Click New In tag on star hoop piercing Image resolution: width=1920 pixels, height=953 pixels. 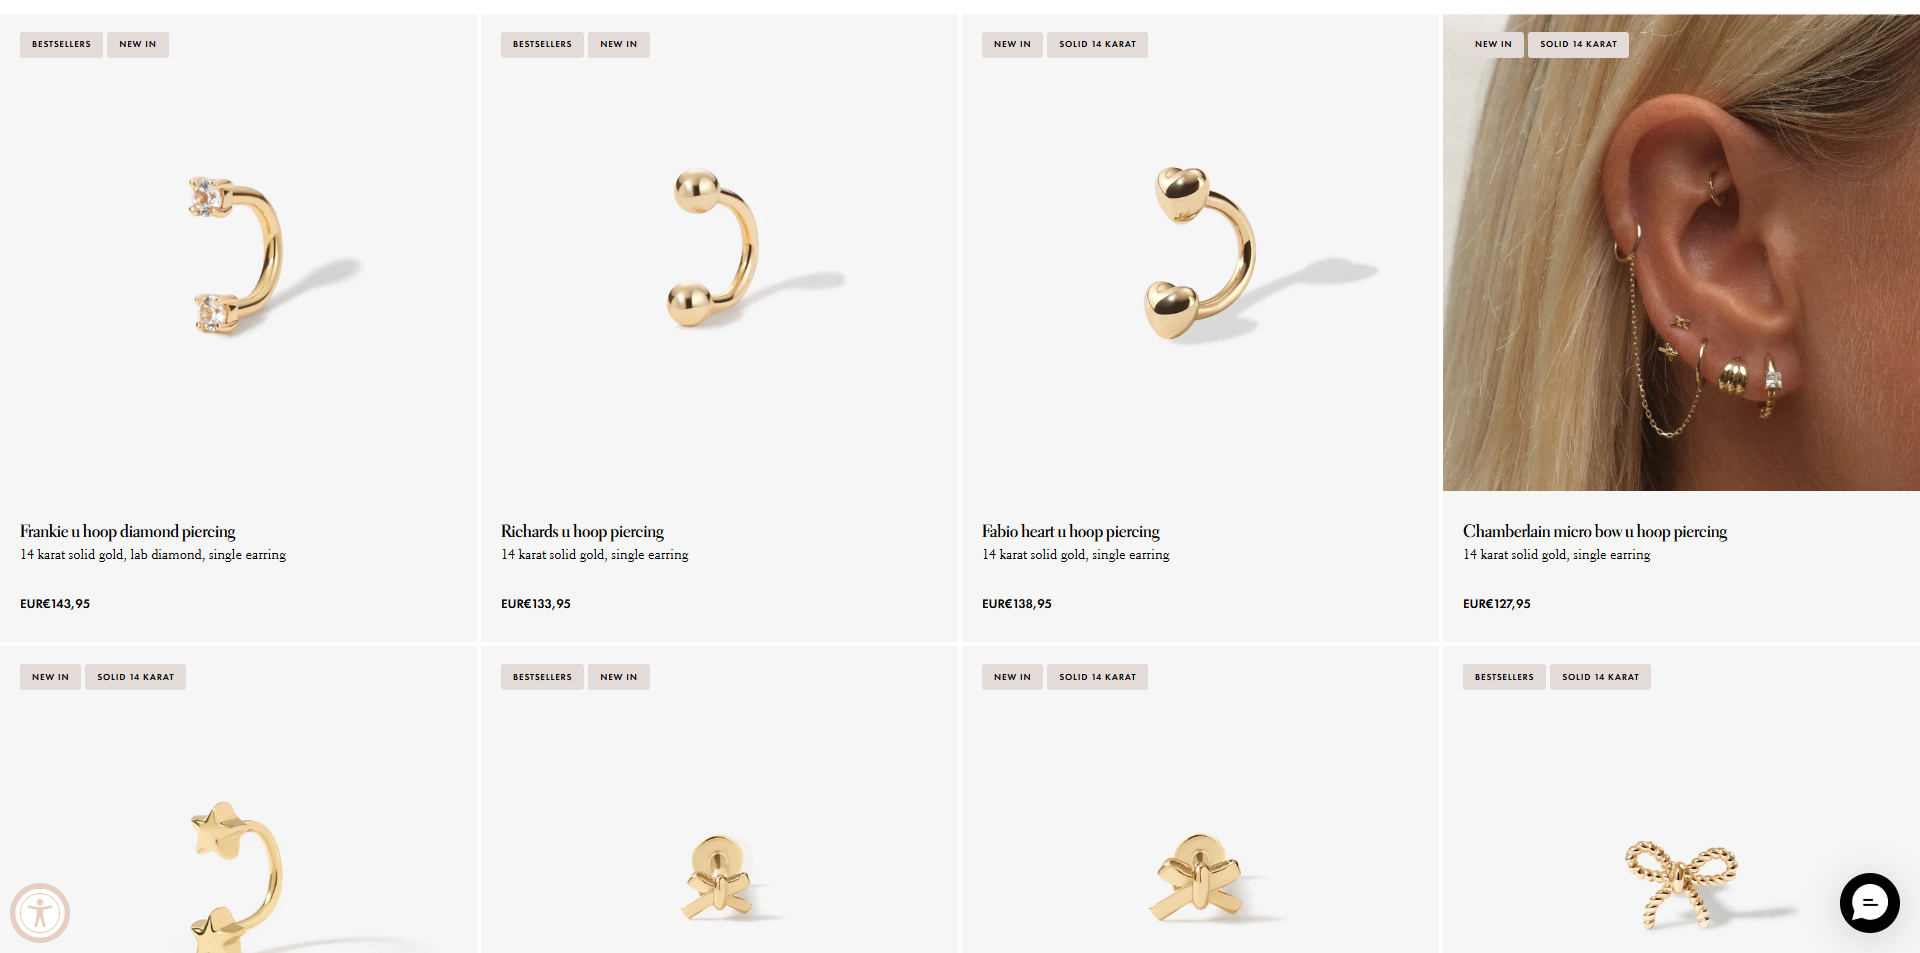point(50,677)
